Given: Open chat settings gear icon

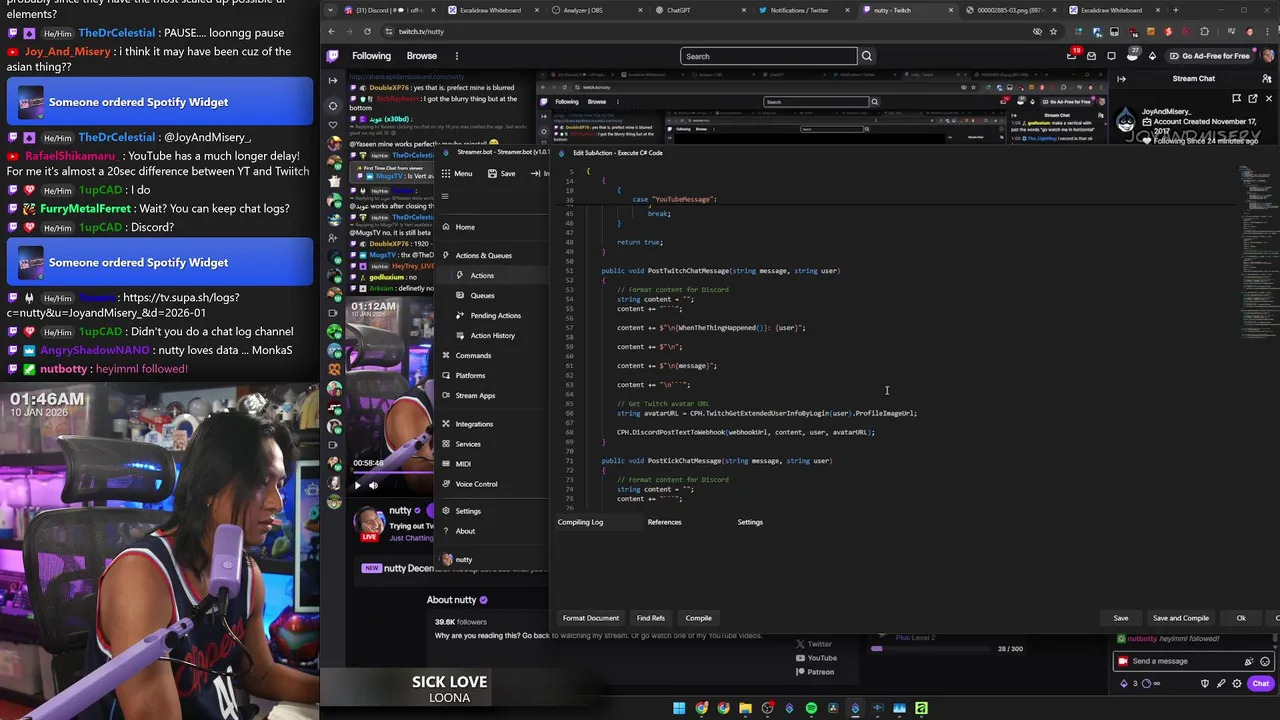Looking at the screenshot, I should pos(1237,684).
